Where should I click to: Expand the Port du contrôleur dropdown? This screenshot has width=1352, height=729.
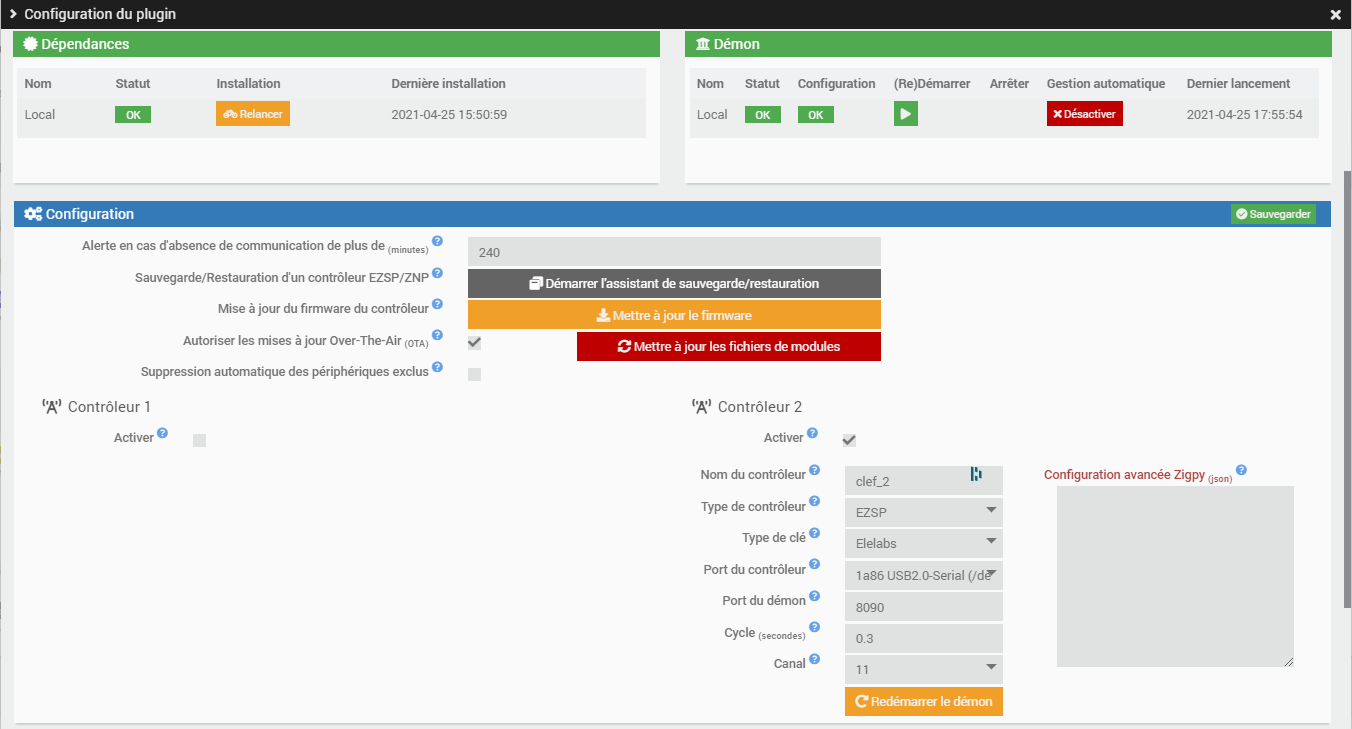click(x=924, y=575)
